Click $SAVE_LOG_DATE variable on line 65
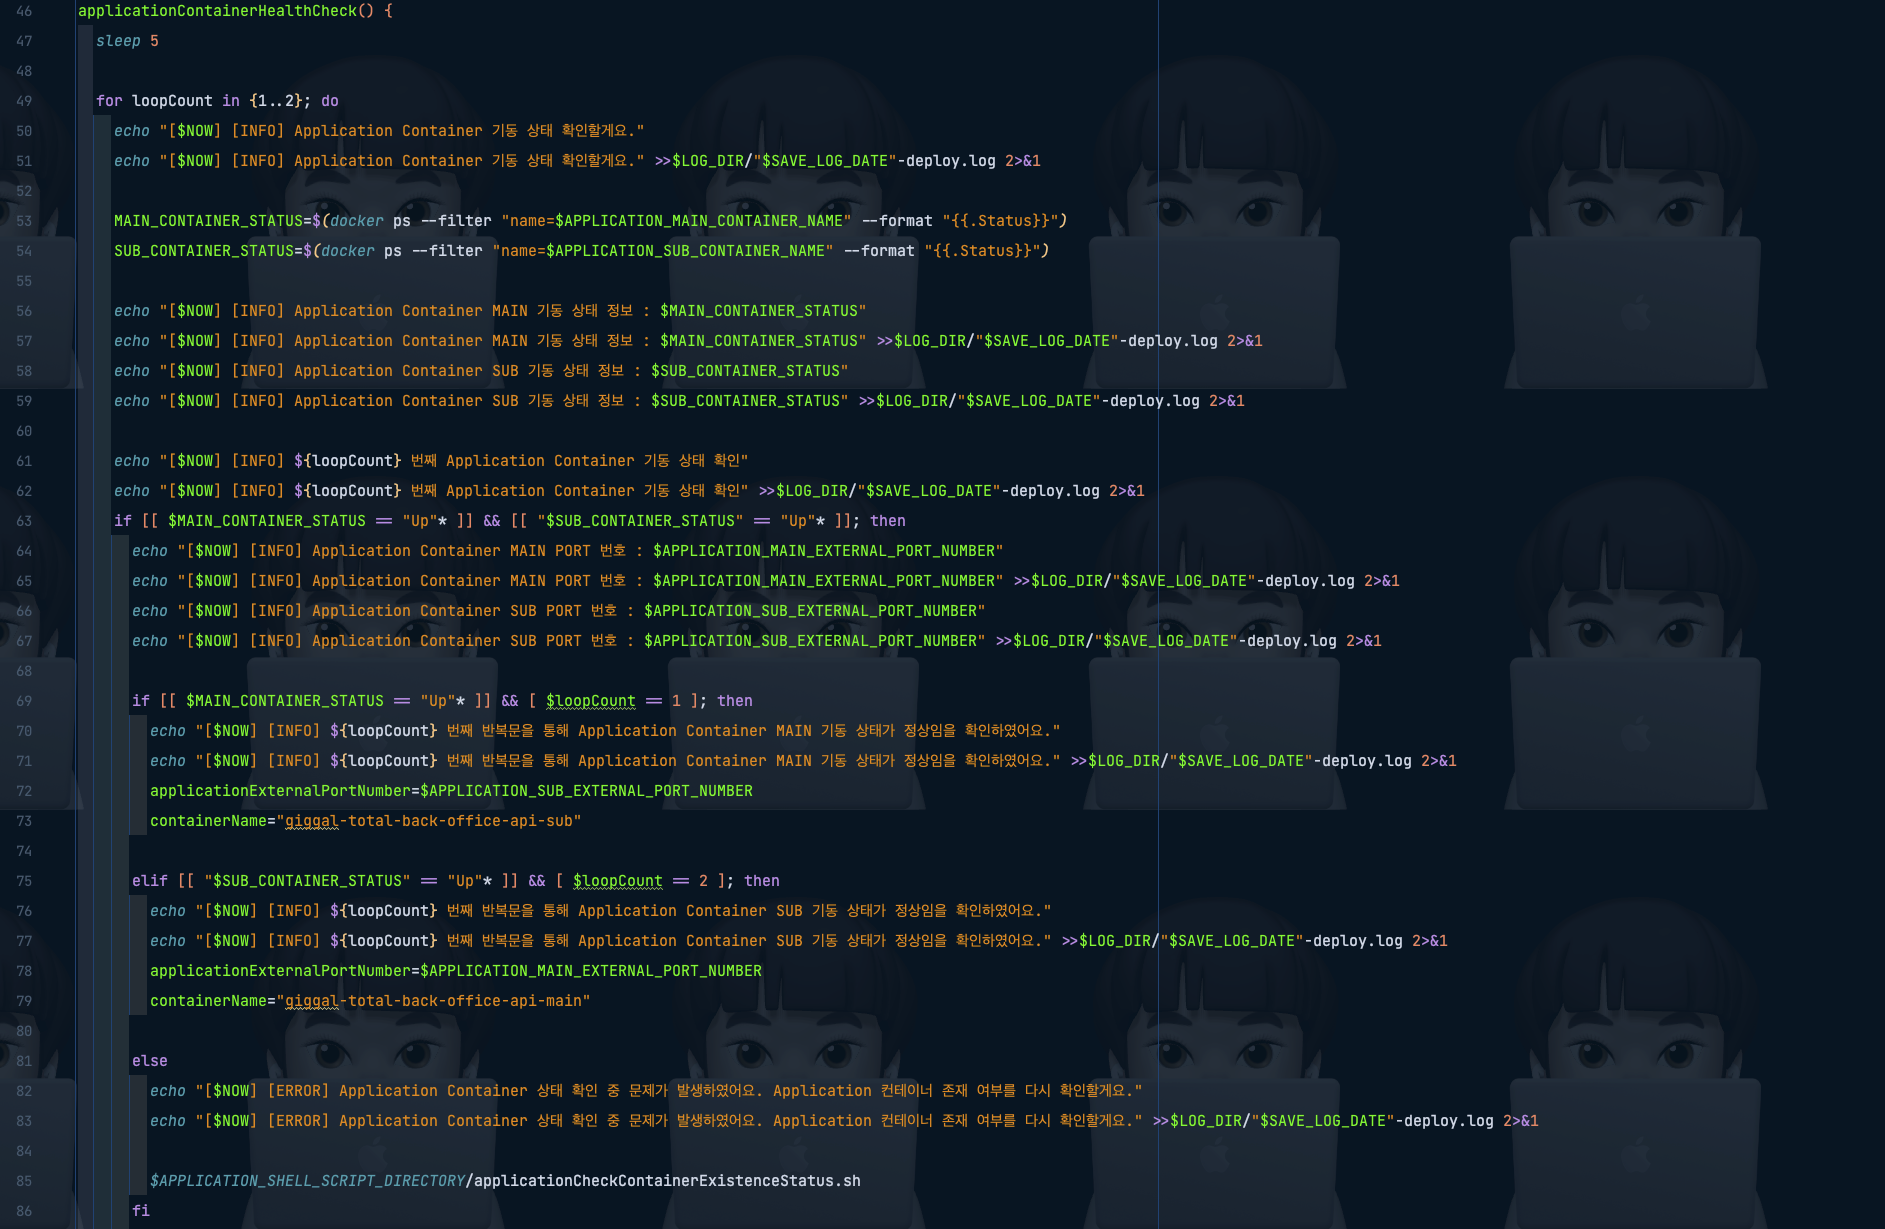The image size is (1885, 1229). click(x=1184, y=581)
